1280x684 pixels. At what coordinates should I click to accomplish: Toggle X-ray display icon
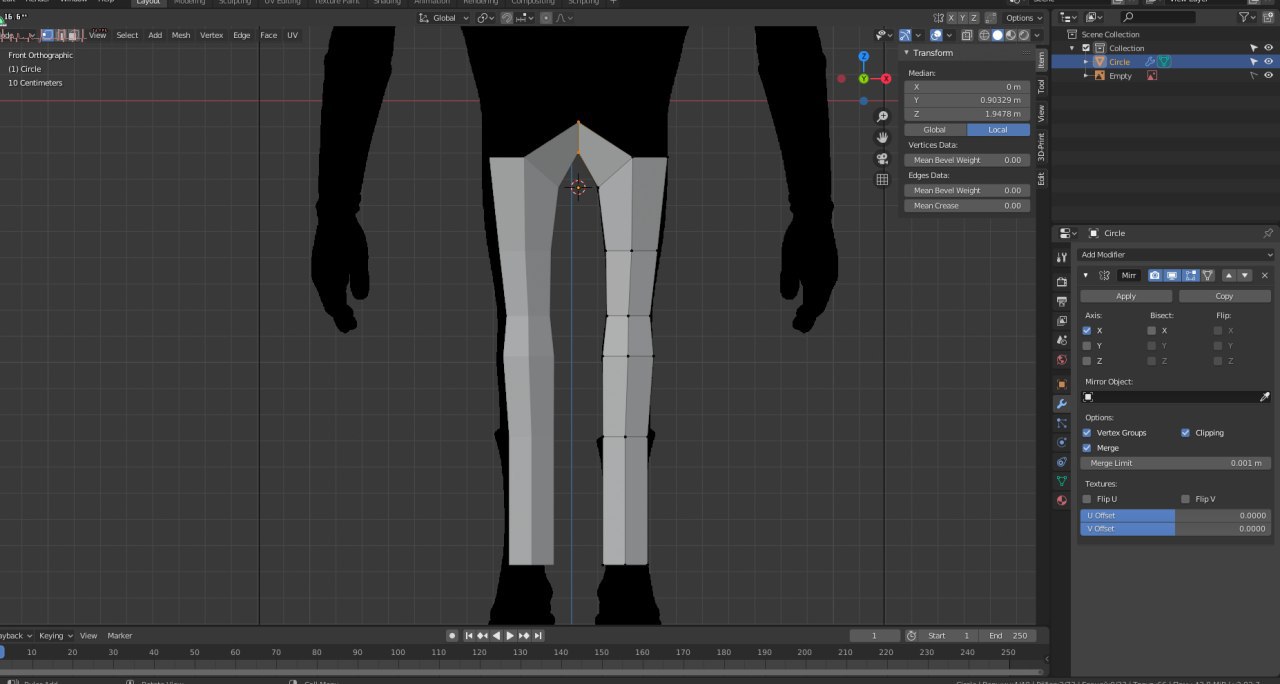[966, 35]
